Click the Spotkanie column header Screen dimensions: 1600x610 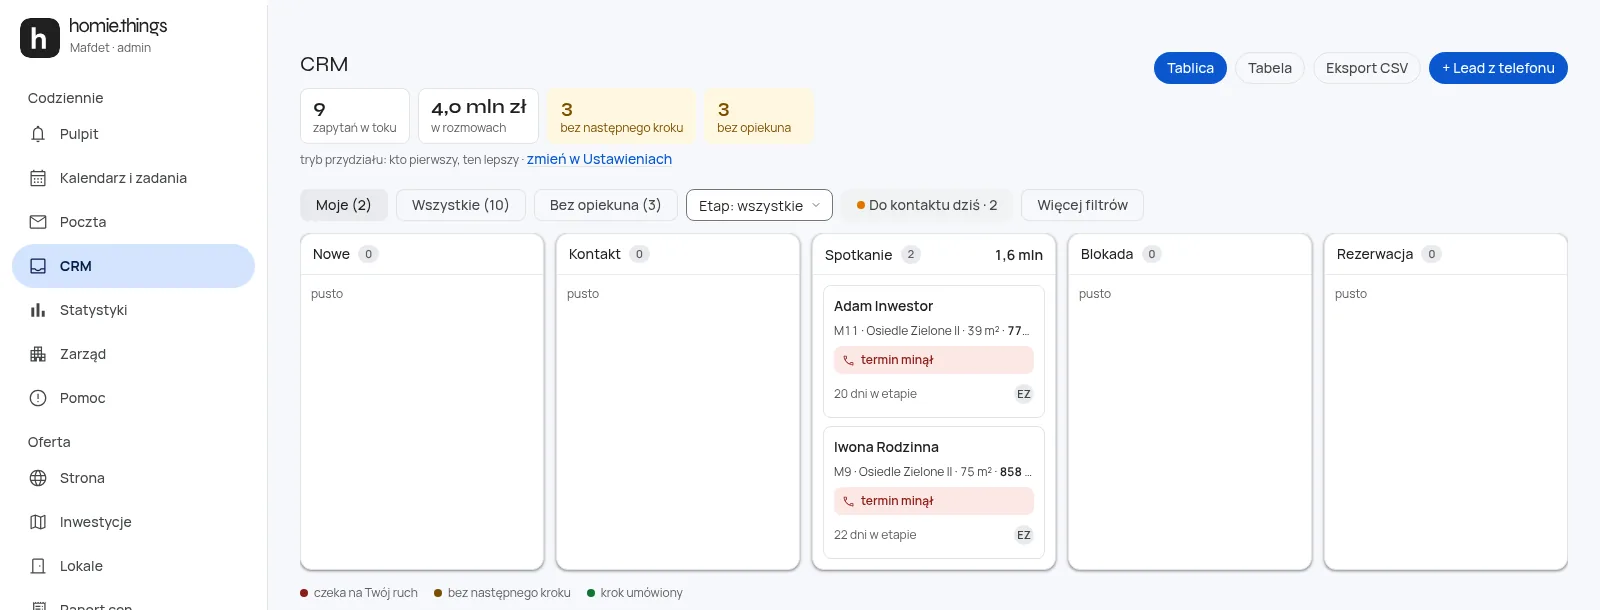[934, 254]
